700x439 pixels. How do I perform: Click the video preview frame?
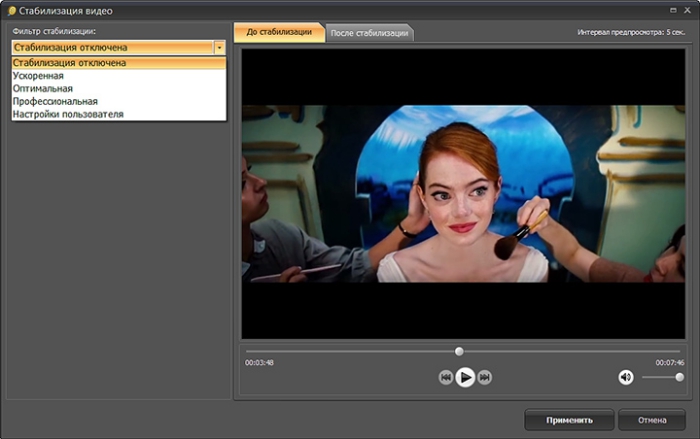pos(463,194)
